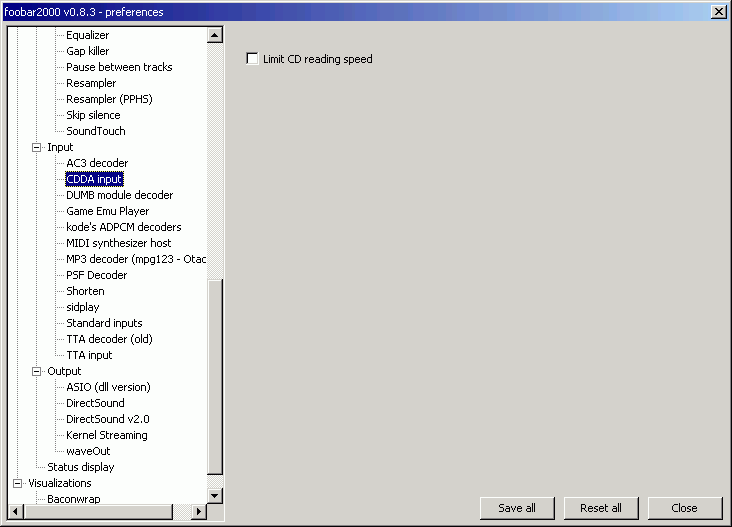Image resolution: width=732 pixels, height=527 pixels.
Task: Click the horizontal scrollbar thumb
Action: pos(98,511)
